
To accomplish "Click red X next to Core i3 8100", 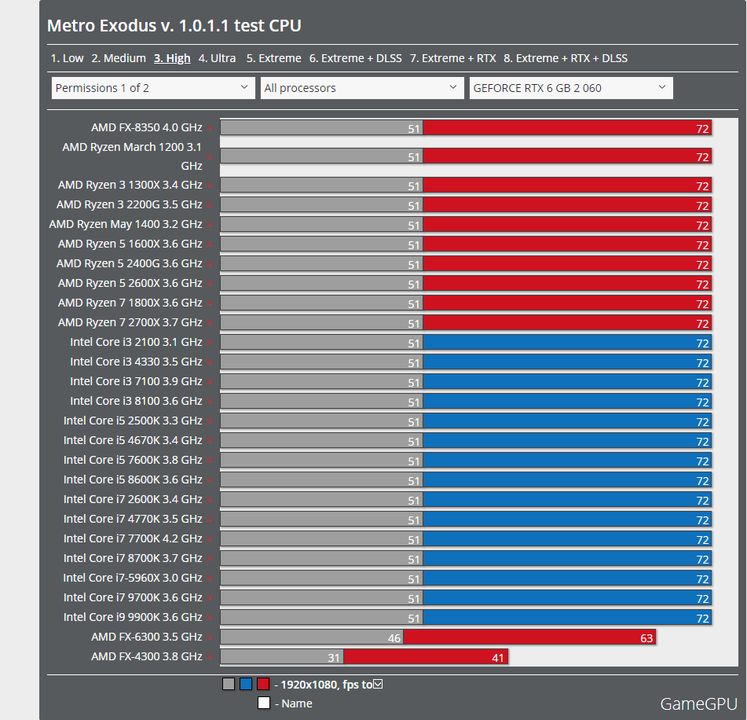I will pos(210,401).
